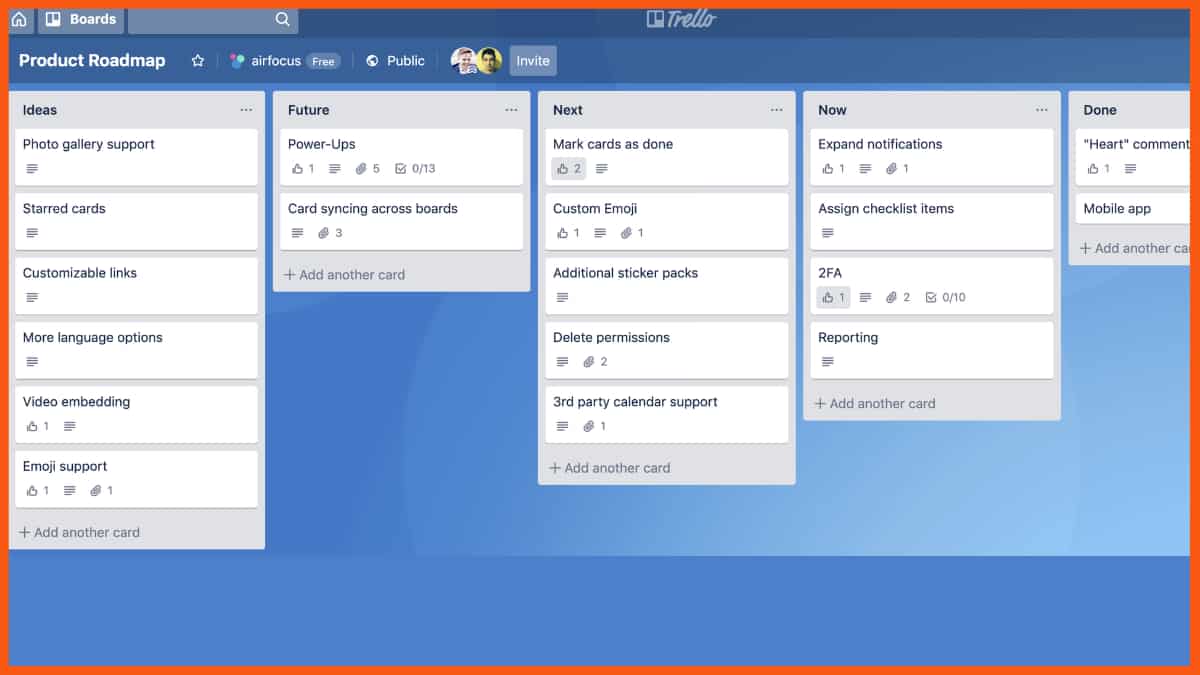Click the description icon on Reporting card
Screen dimensions: 1200x675
point(828,362)
